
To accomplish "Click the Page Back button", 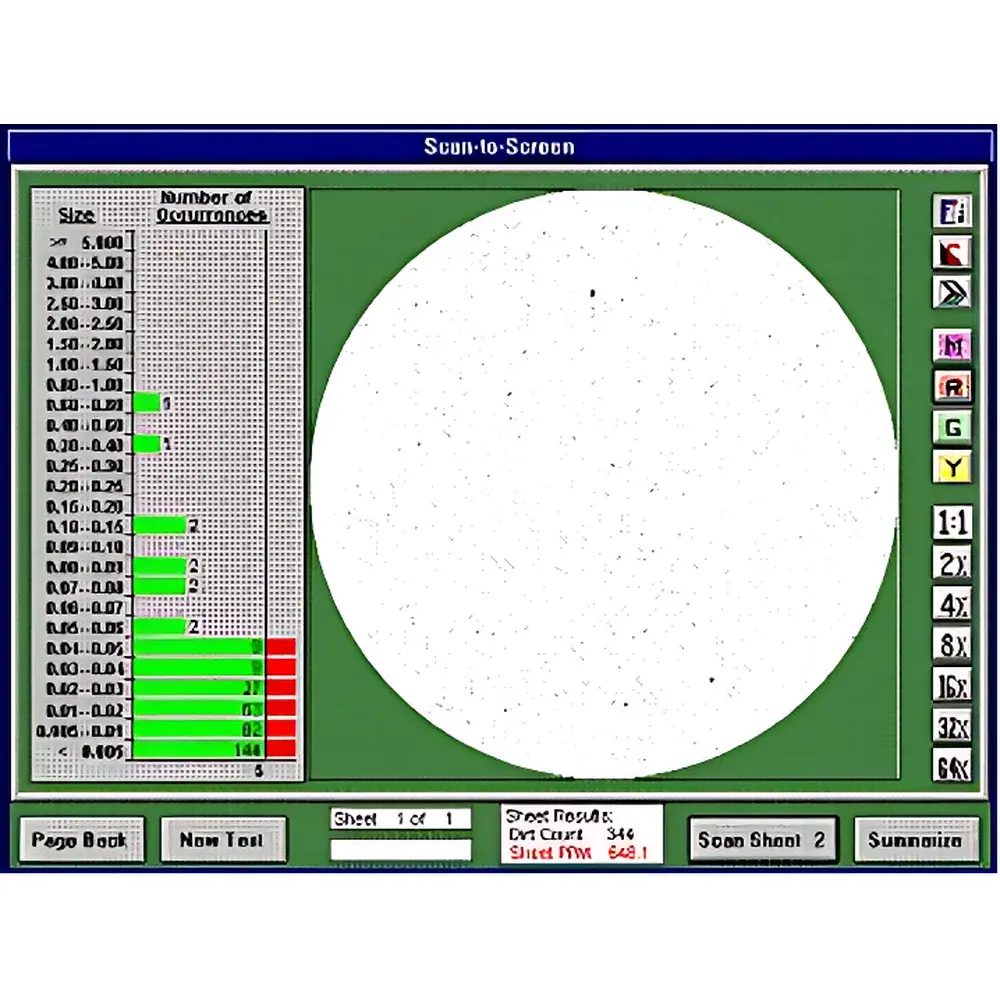I will pyautogui.click(x=82, y=840).
